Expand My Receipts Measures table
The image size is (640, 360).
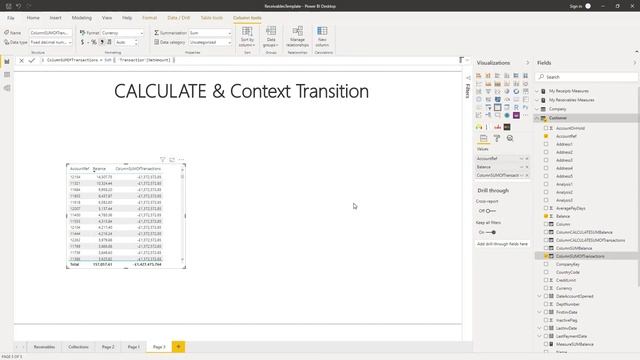537,91
